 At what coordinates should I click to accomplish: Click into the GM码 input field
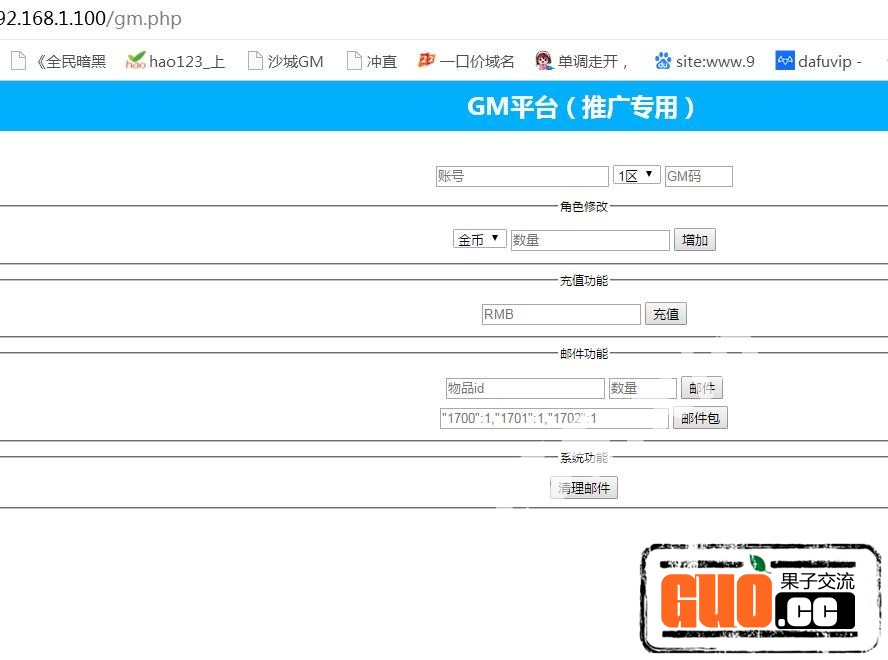coord(698,176)
